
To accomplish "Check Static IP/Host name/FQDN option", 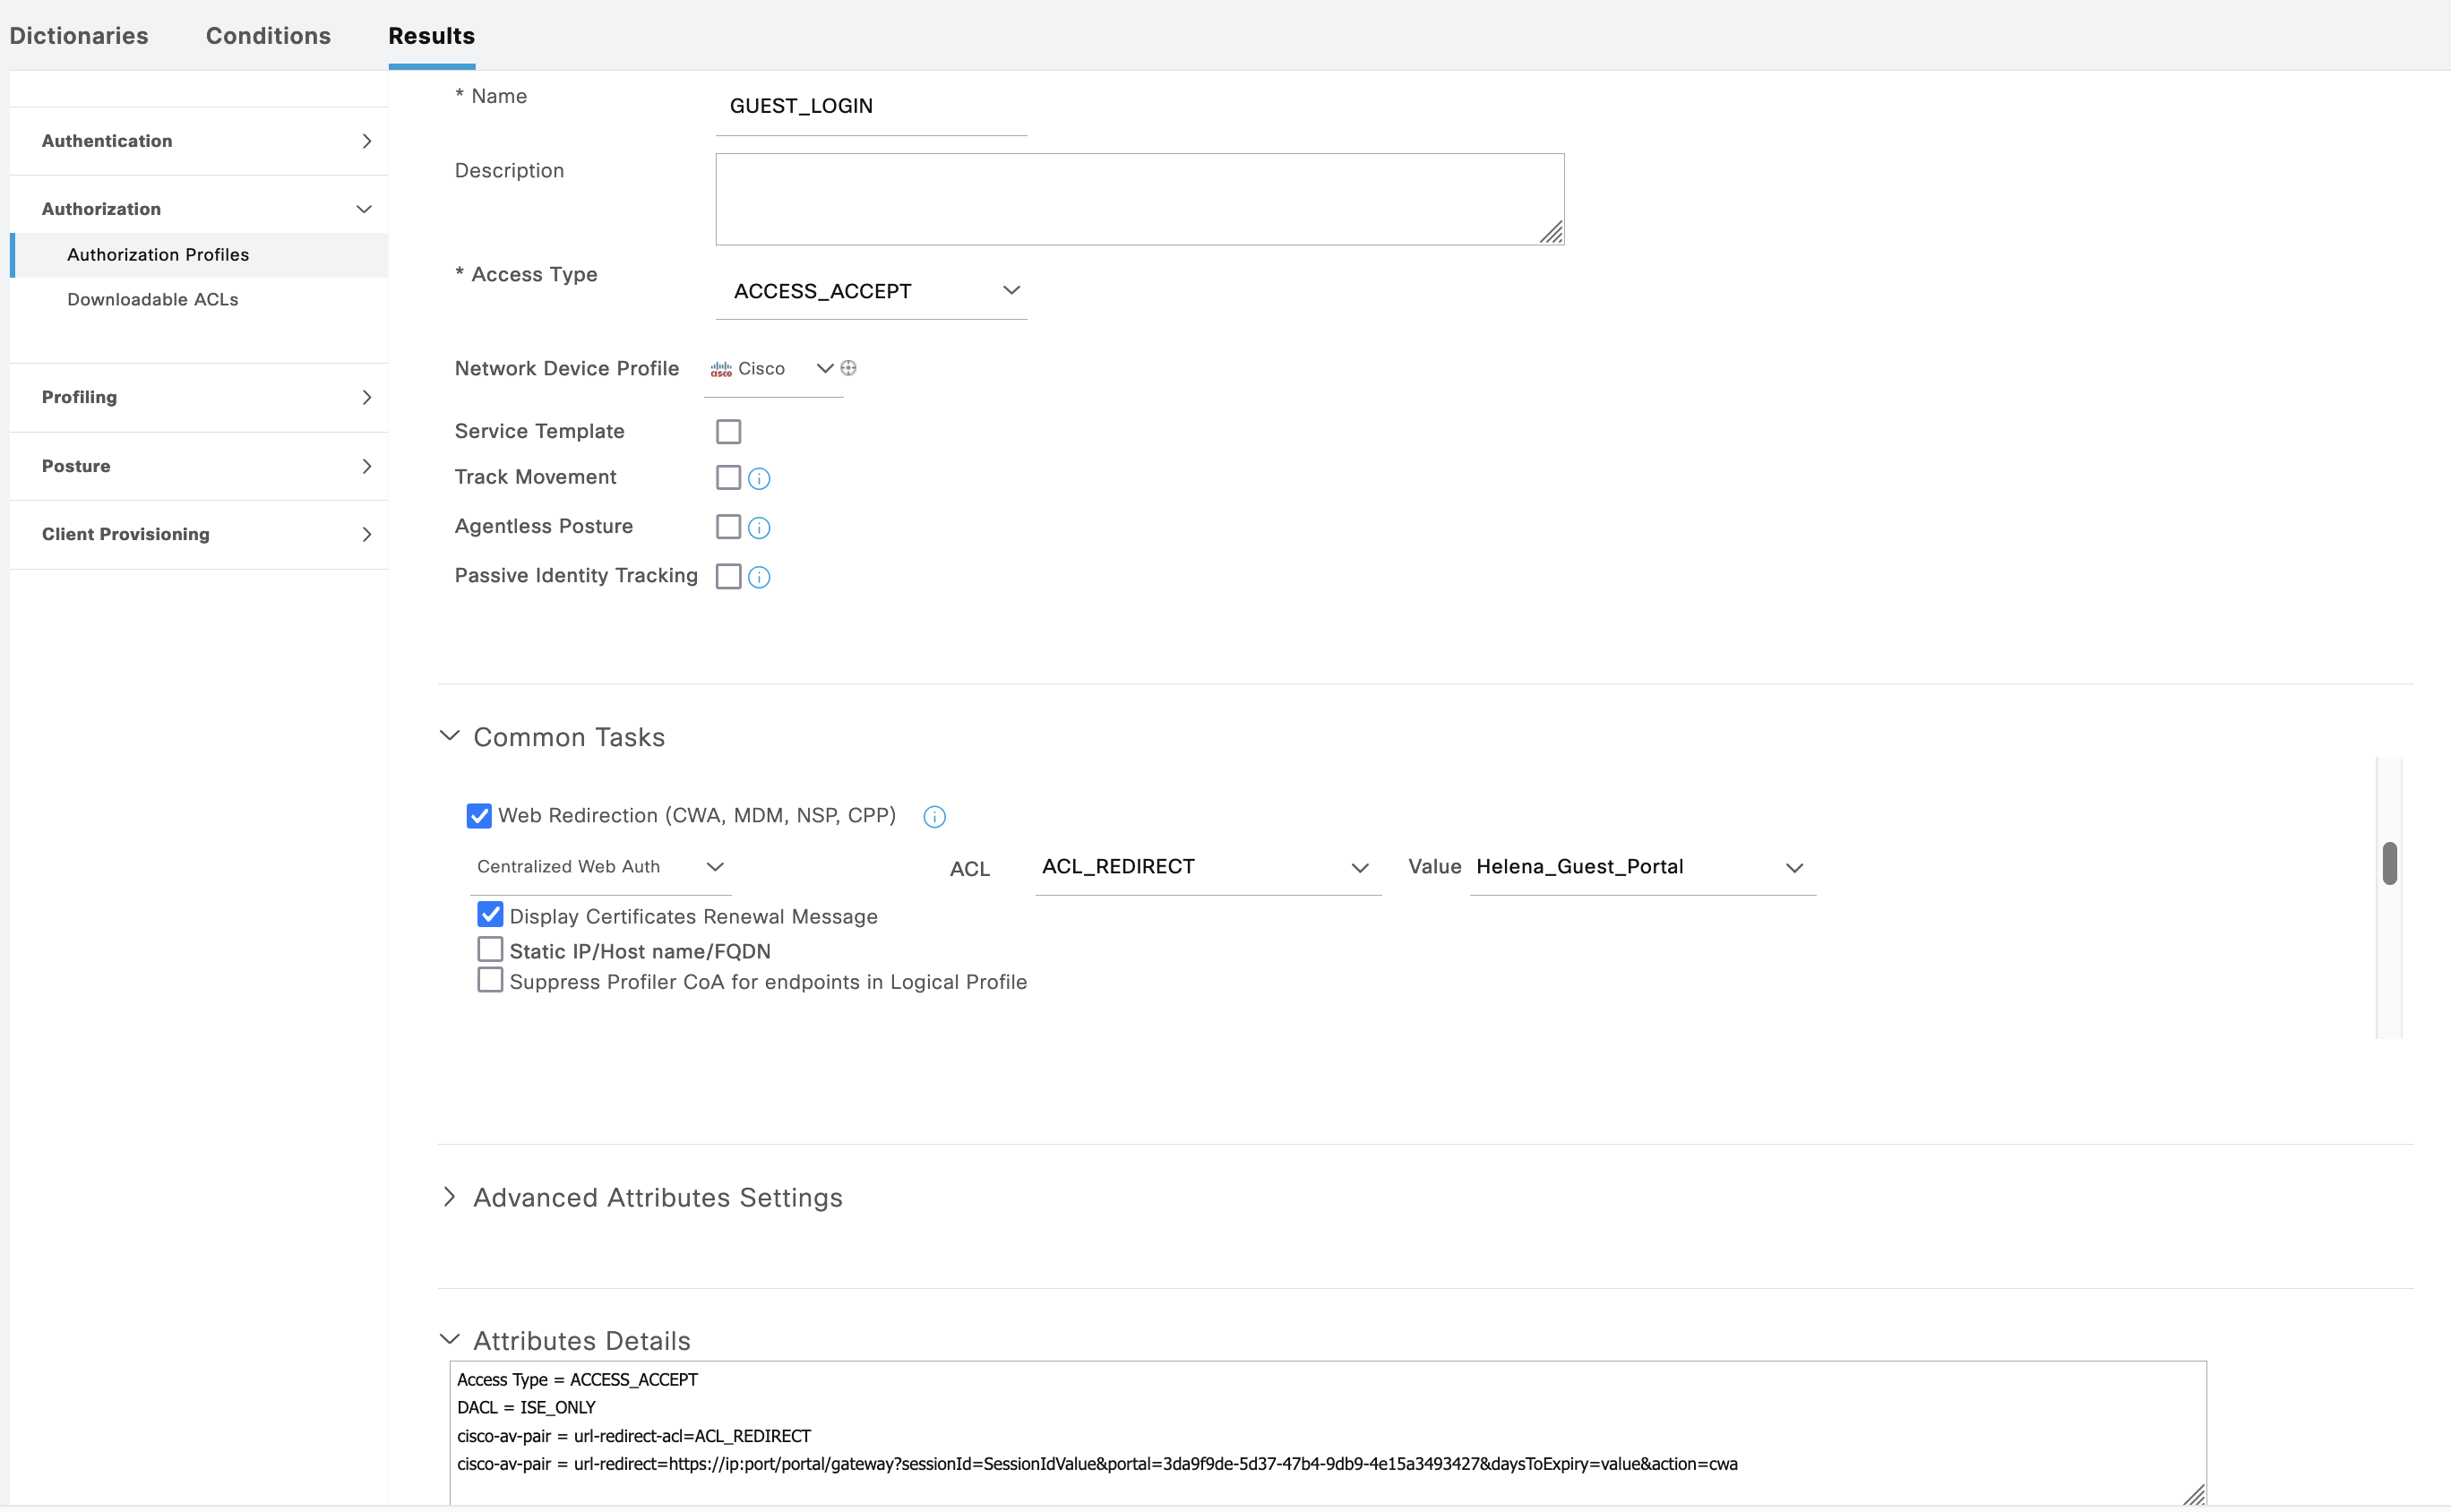I will [x=490, y=949].
